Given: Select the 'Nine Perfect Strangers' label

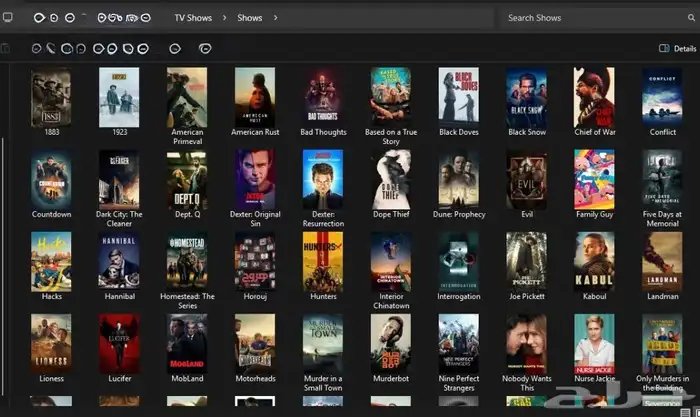Looking at the screenshot, I should 459,383.
